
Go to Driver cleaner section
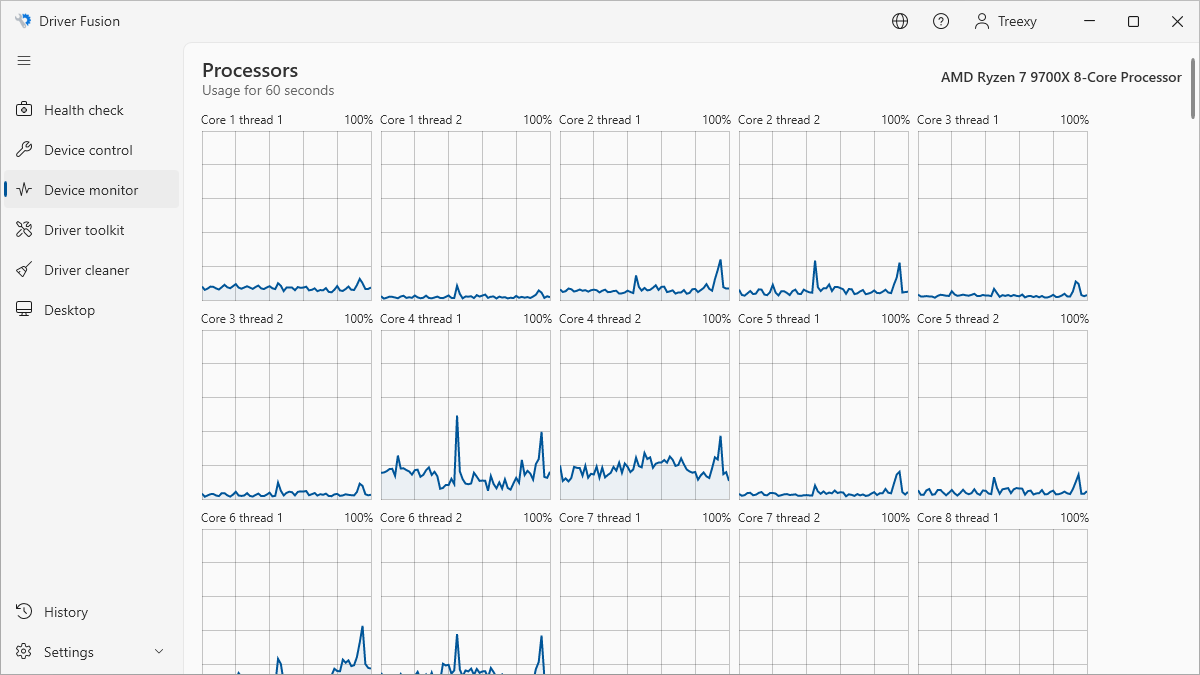point(87,270)
